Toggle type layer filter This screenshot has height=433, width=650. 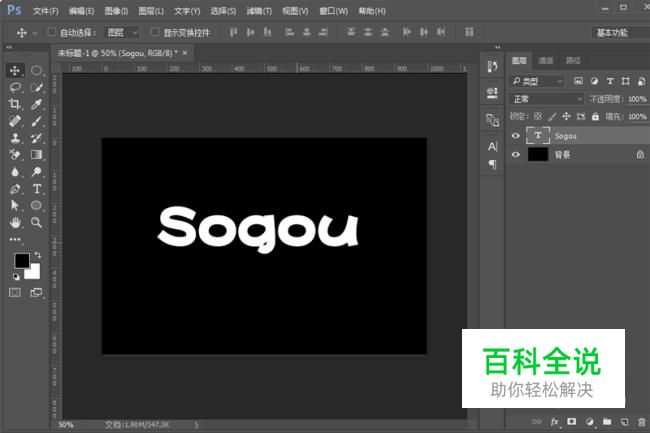coord(610,81)
